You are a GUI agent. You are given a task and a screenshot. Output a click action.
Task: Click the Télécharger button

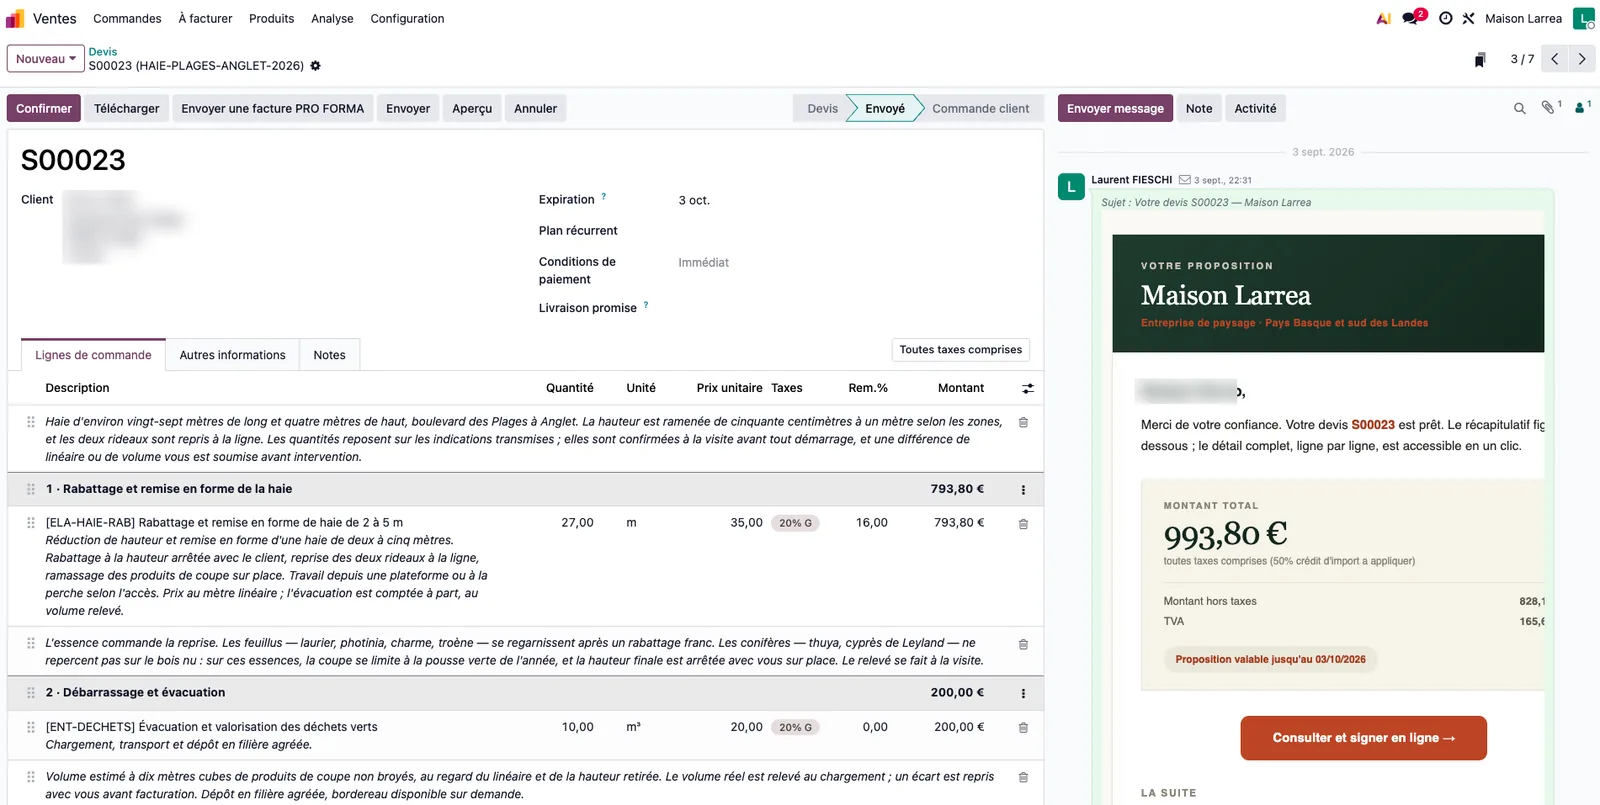tap(127, 108)
